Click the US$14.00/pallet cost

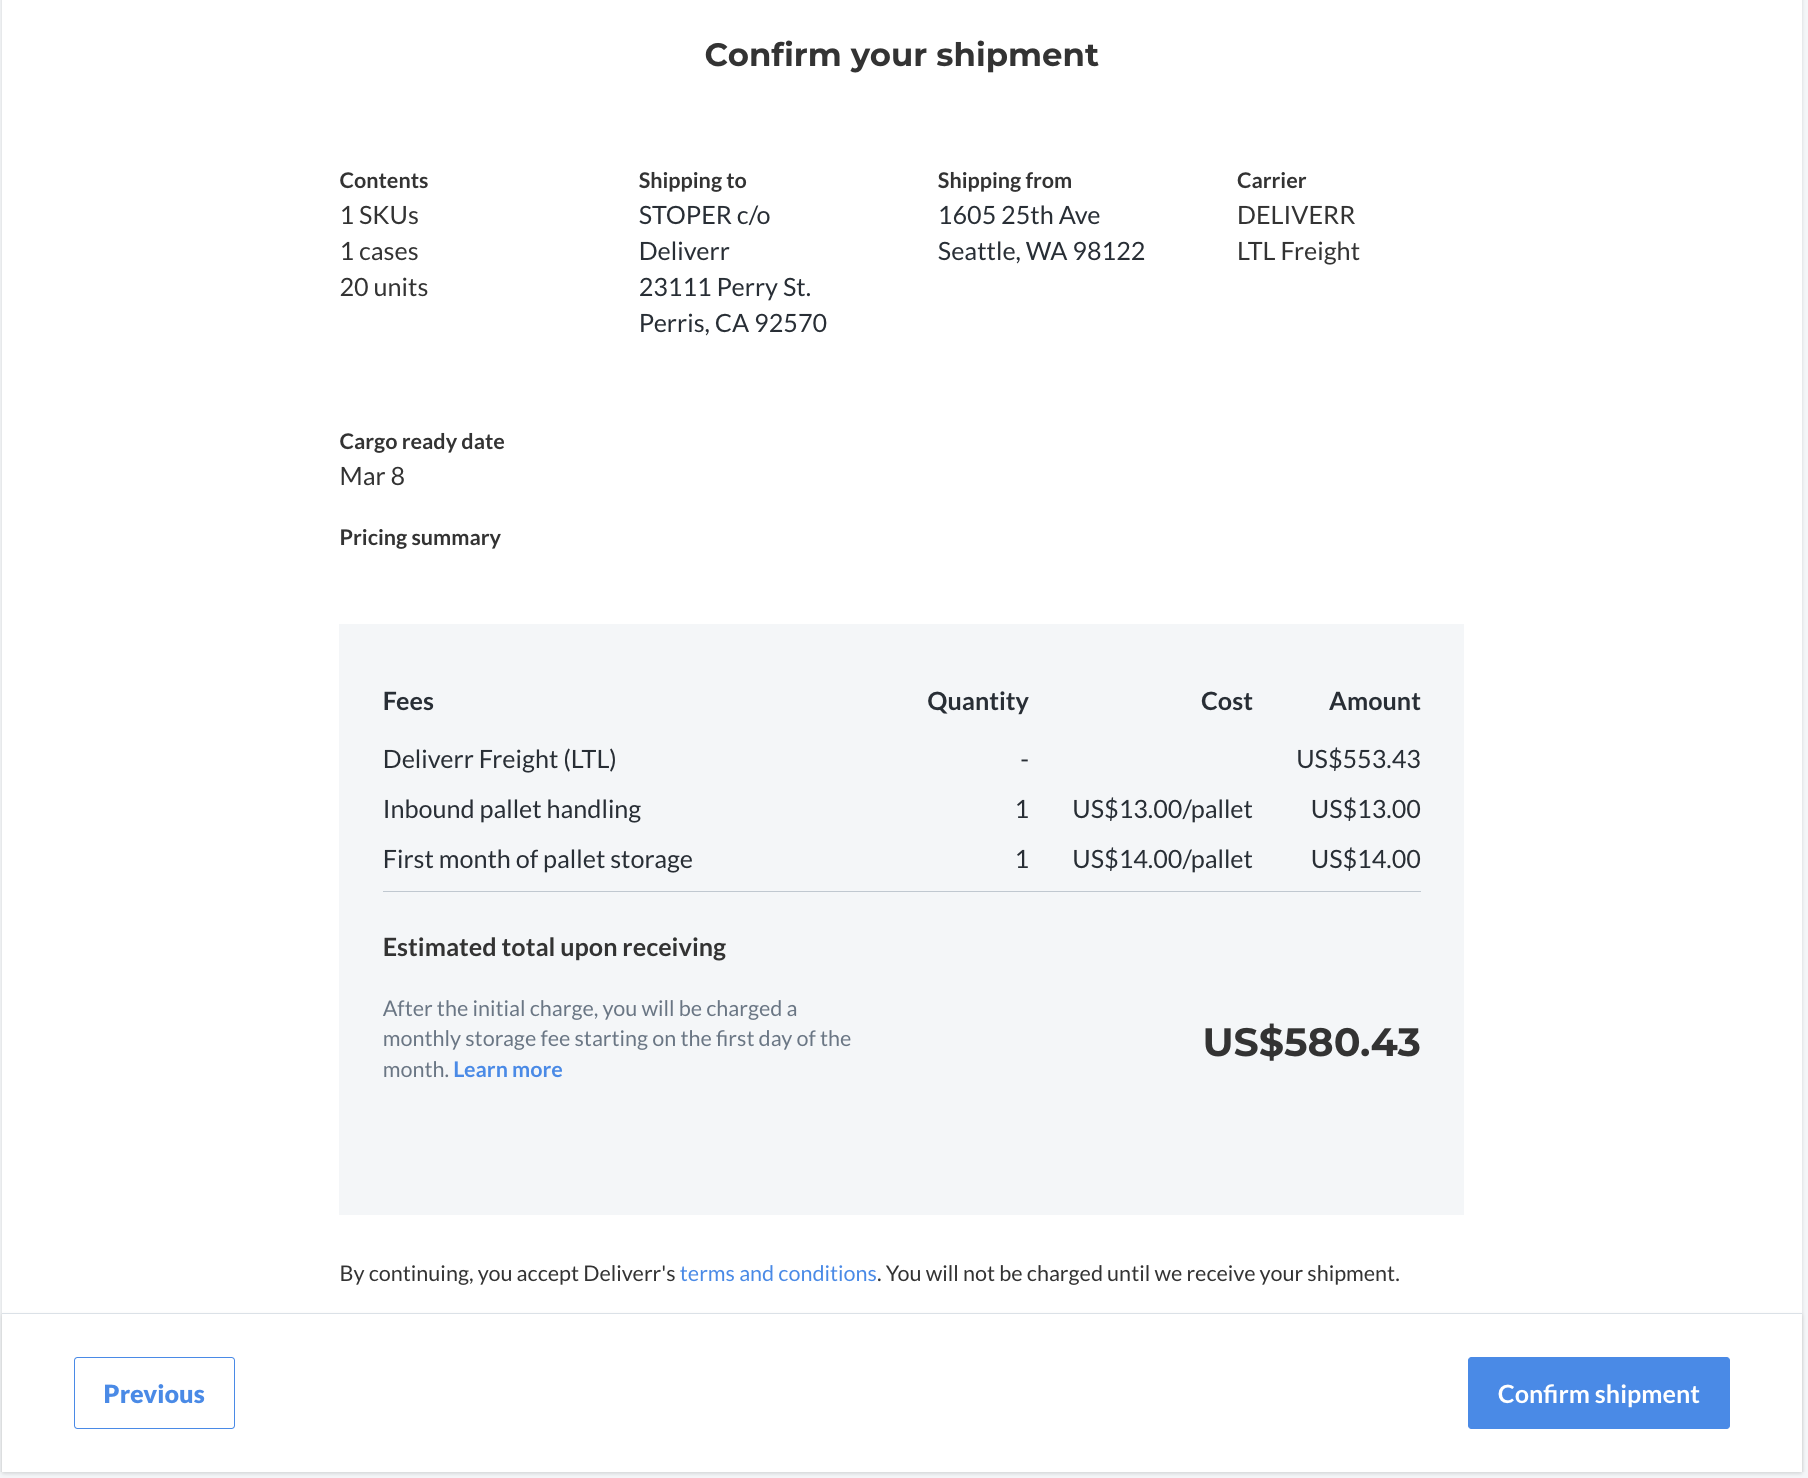pyautogui.click(x=1162, y=859)
